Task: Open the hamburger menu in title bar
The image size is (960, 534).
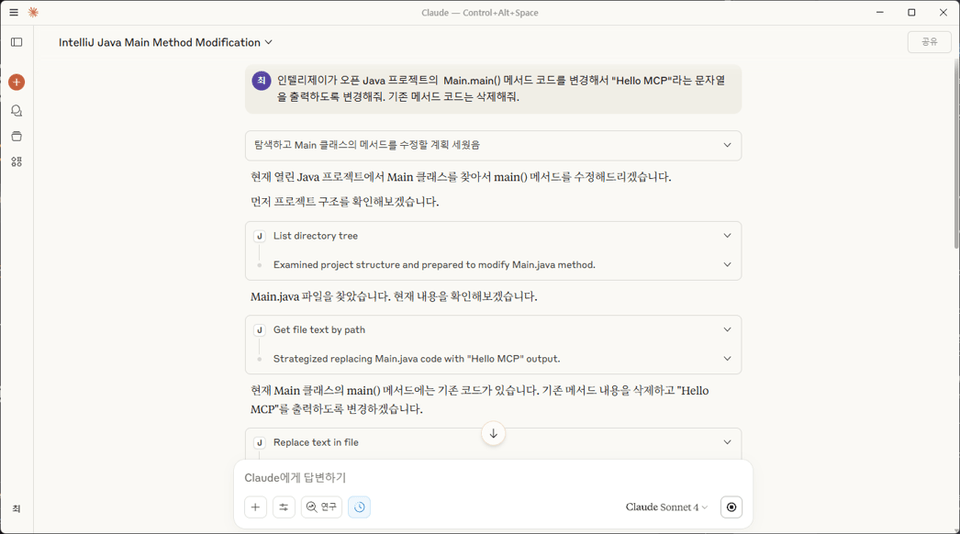Action: coord(13,12)
